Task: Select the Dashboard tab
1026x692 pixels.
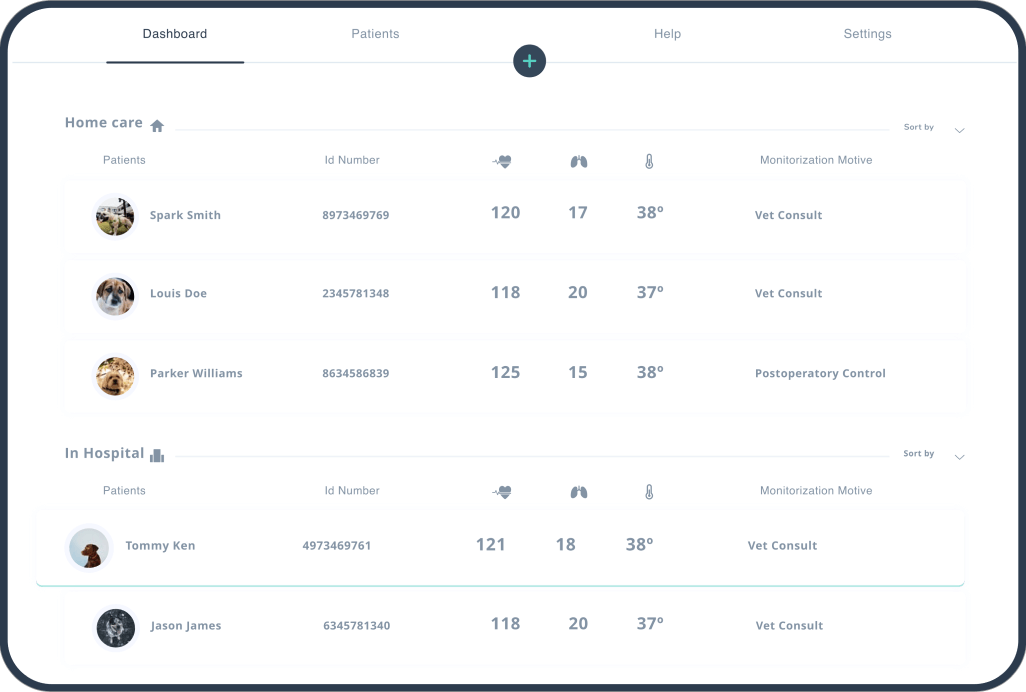Action: (174, 33)
